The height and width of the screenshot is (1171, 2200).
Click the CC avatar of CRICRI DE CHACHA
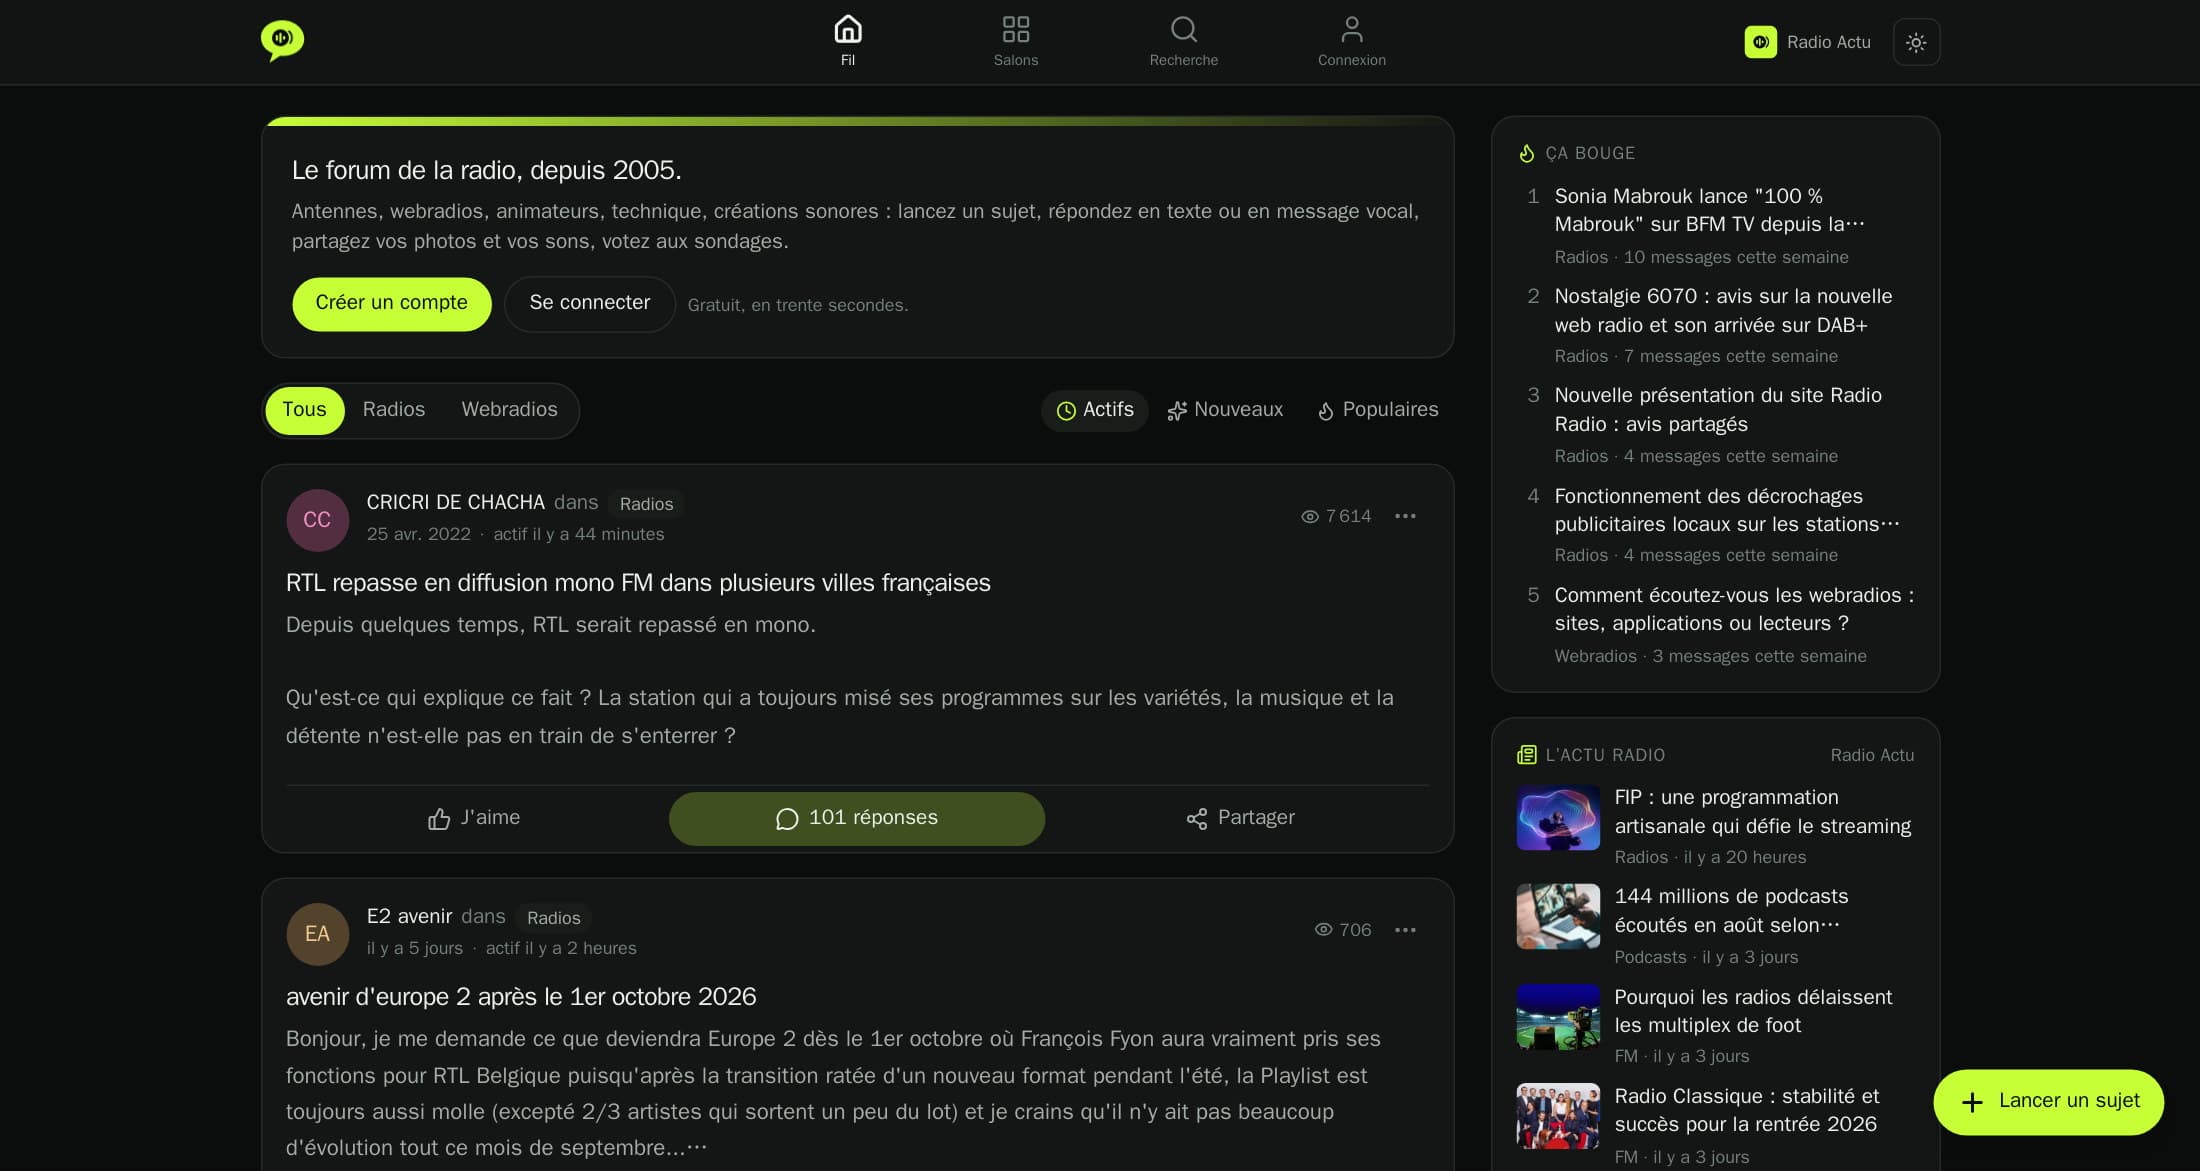317,520
